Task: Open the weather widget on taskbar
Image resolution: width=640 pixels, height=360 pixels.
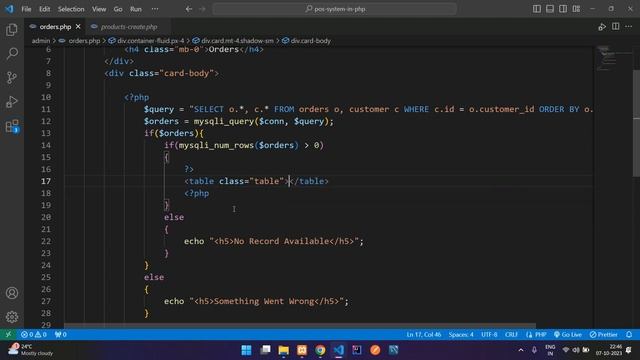Action: (31, 350)
